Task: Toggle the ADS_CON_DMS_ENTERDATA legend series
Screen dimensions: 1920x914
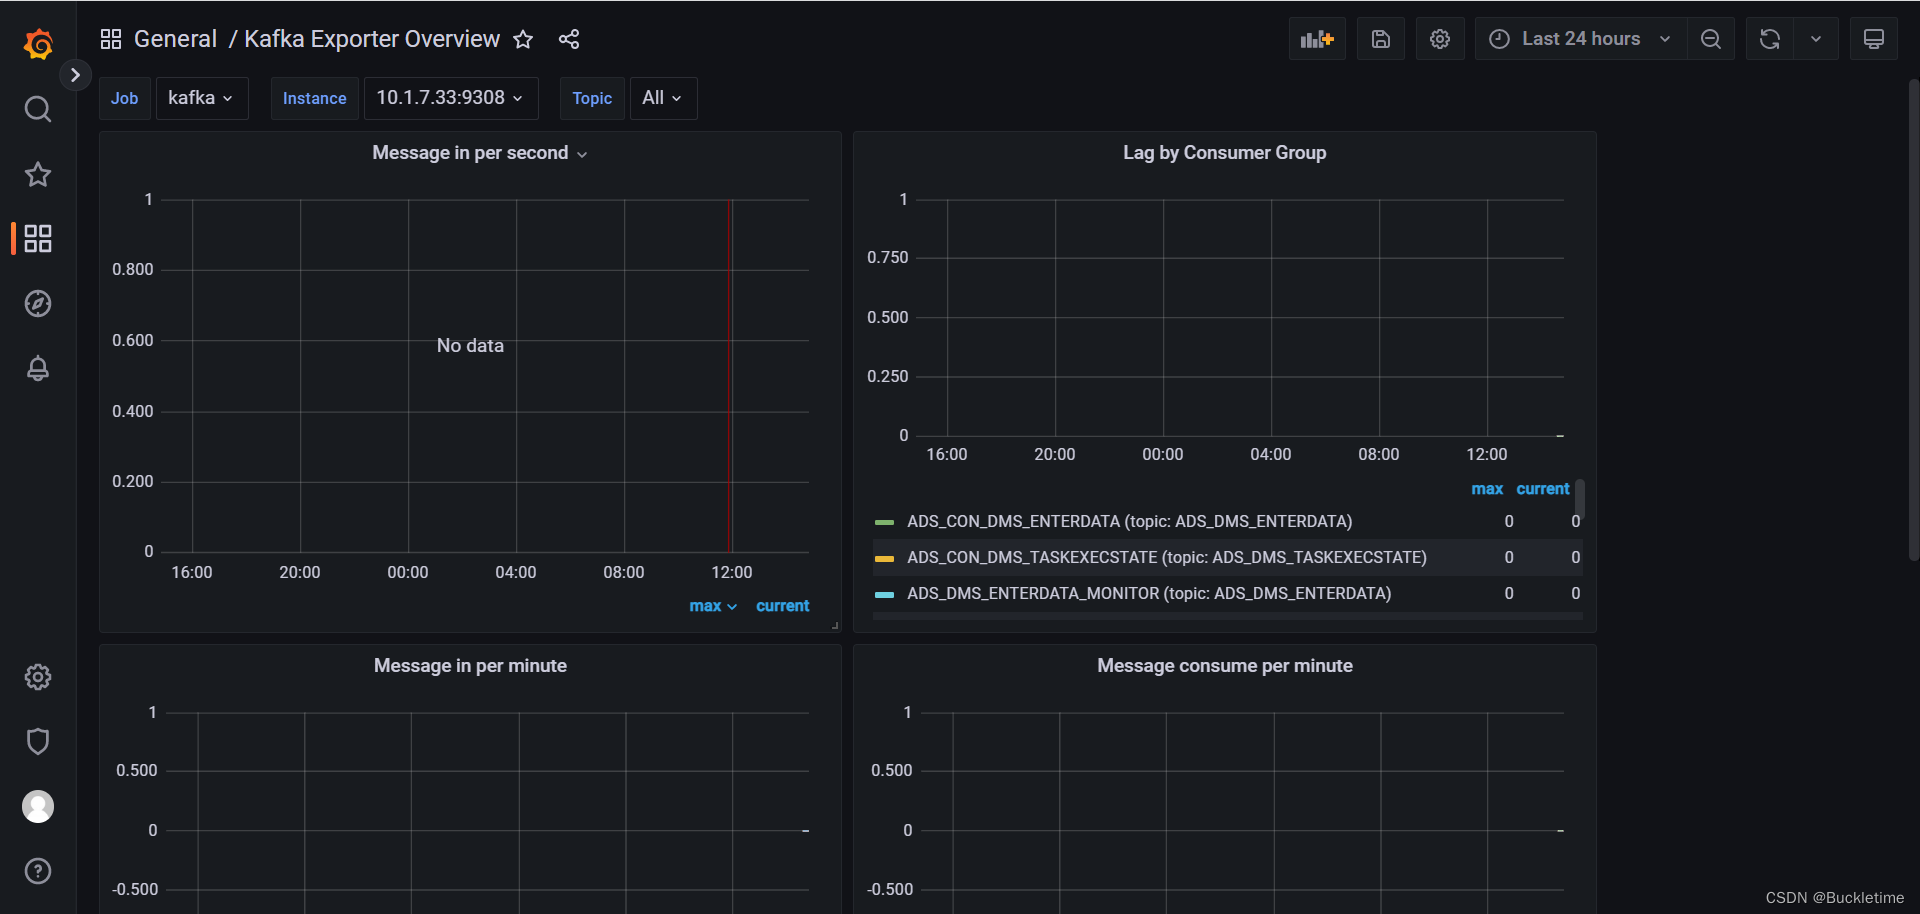Action: pos(1129,521)
